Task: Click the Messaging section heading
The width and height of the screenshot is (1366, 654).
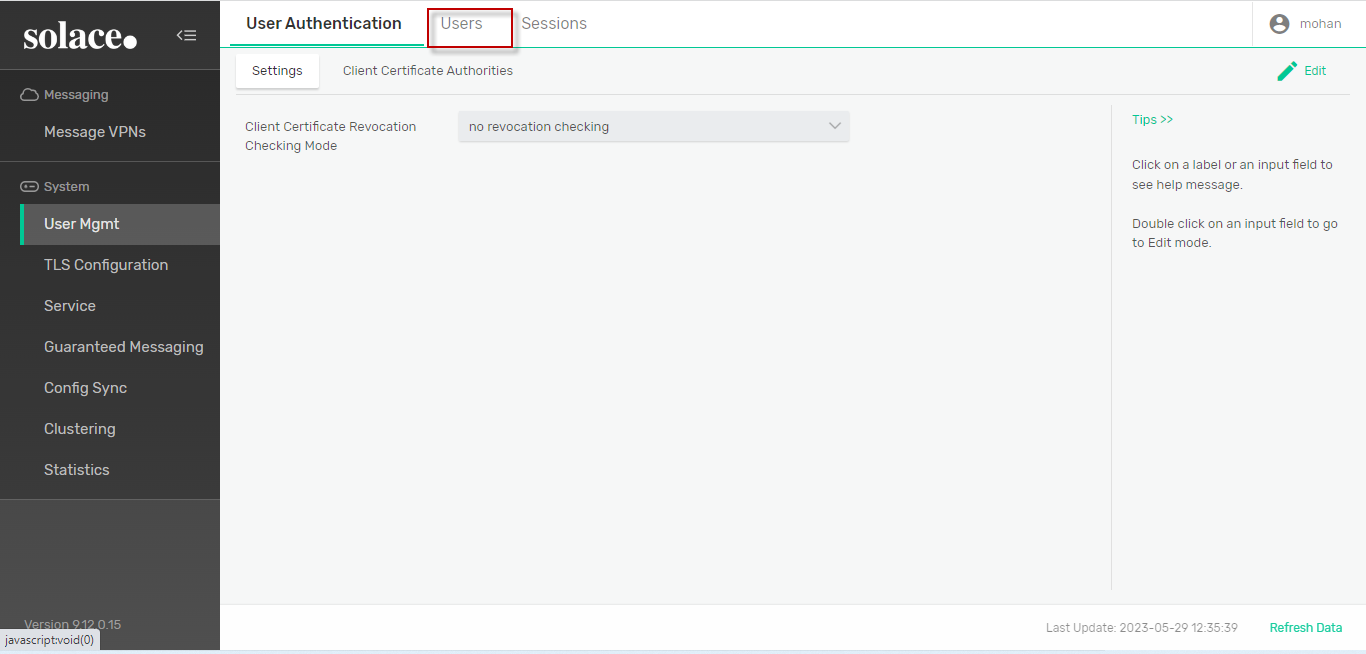Action: pyautogui.click(x=76, y=95)
